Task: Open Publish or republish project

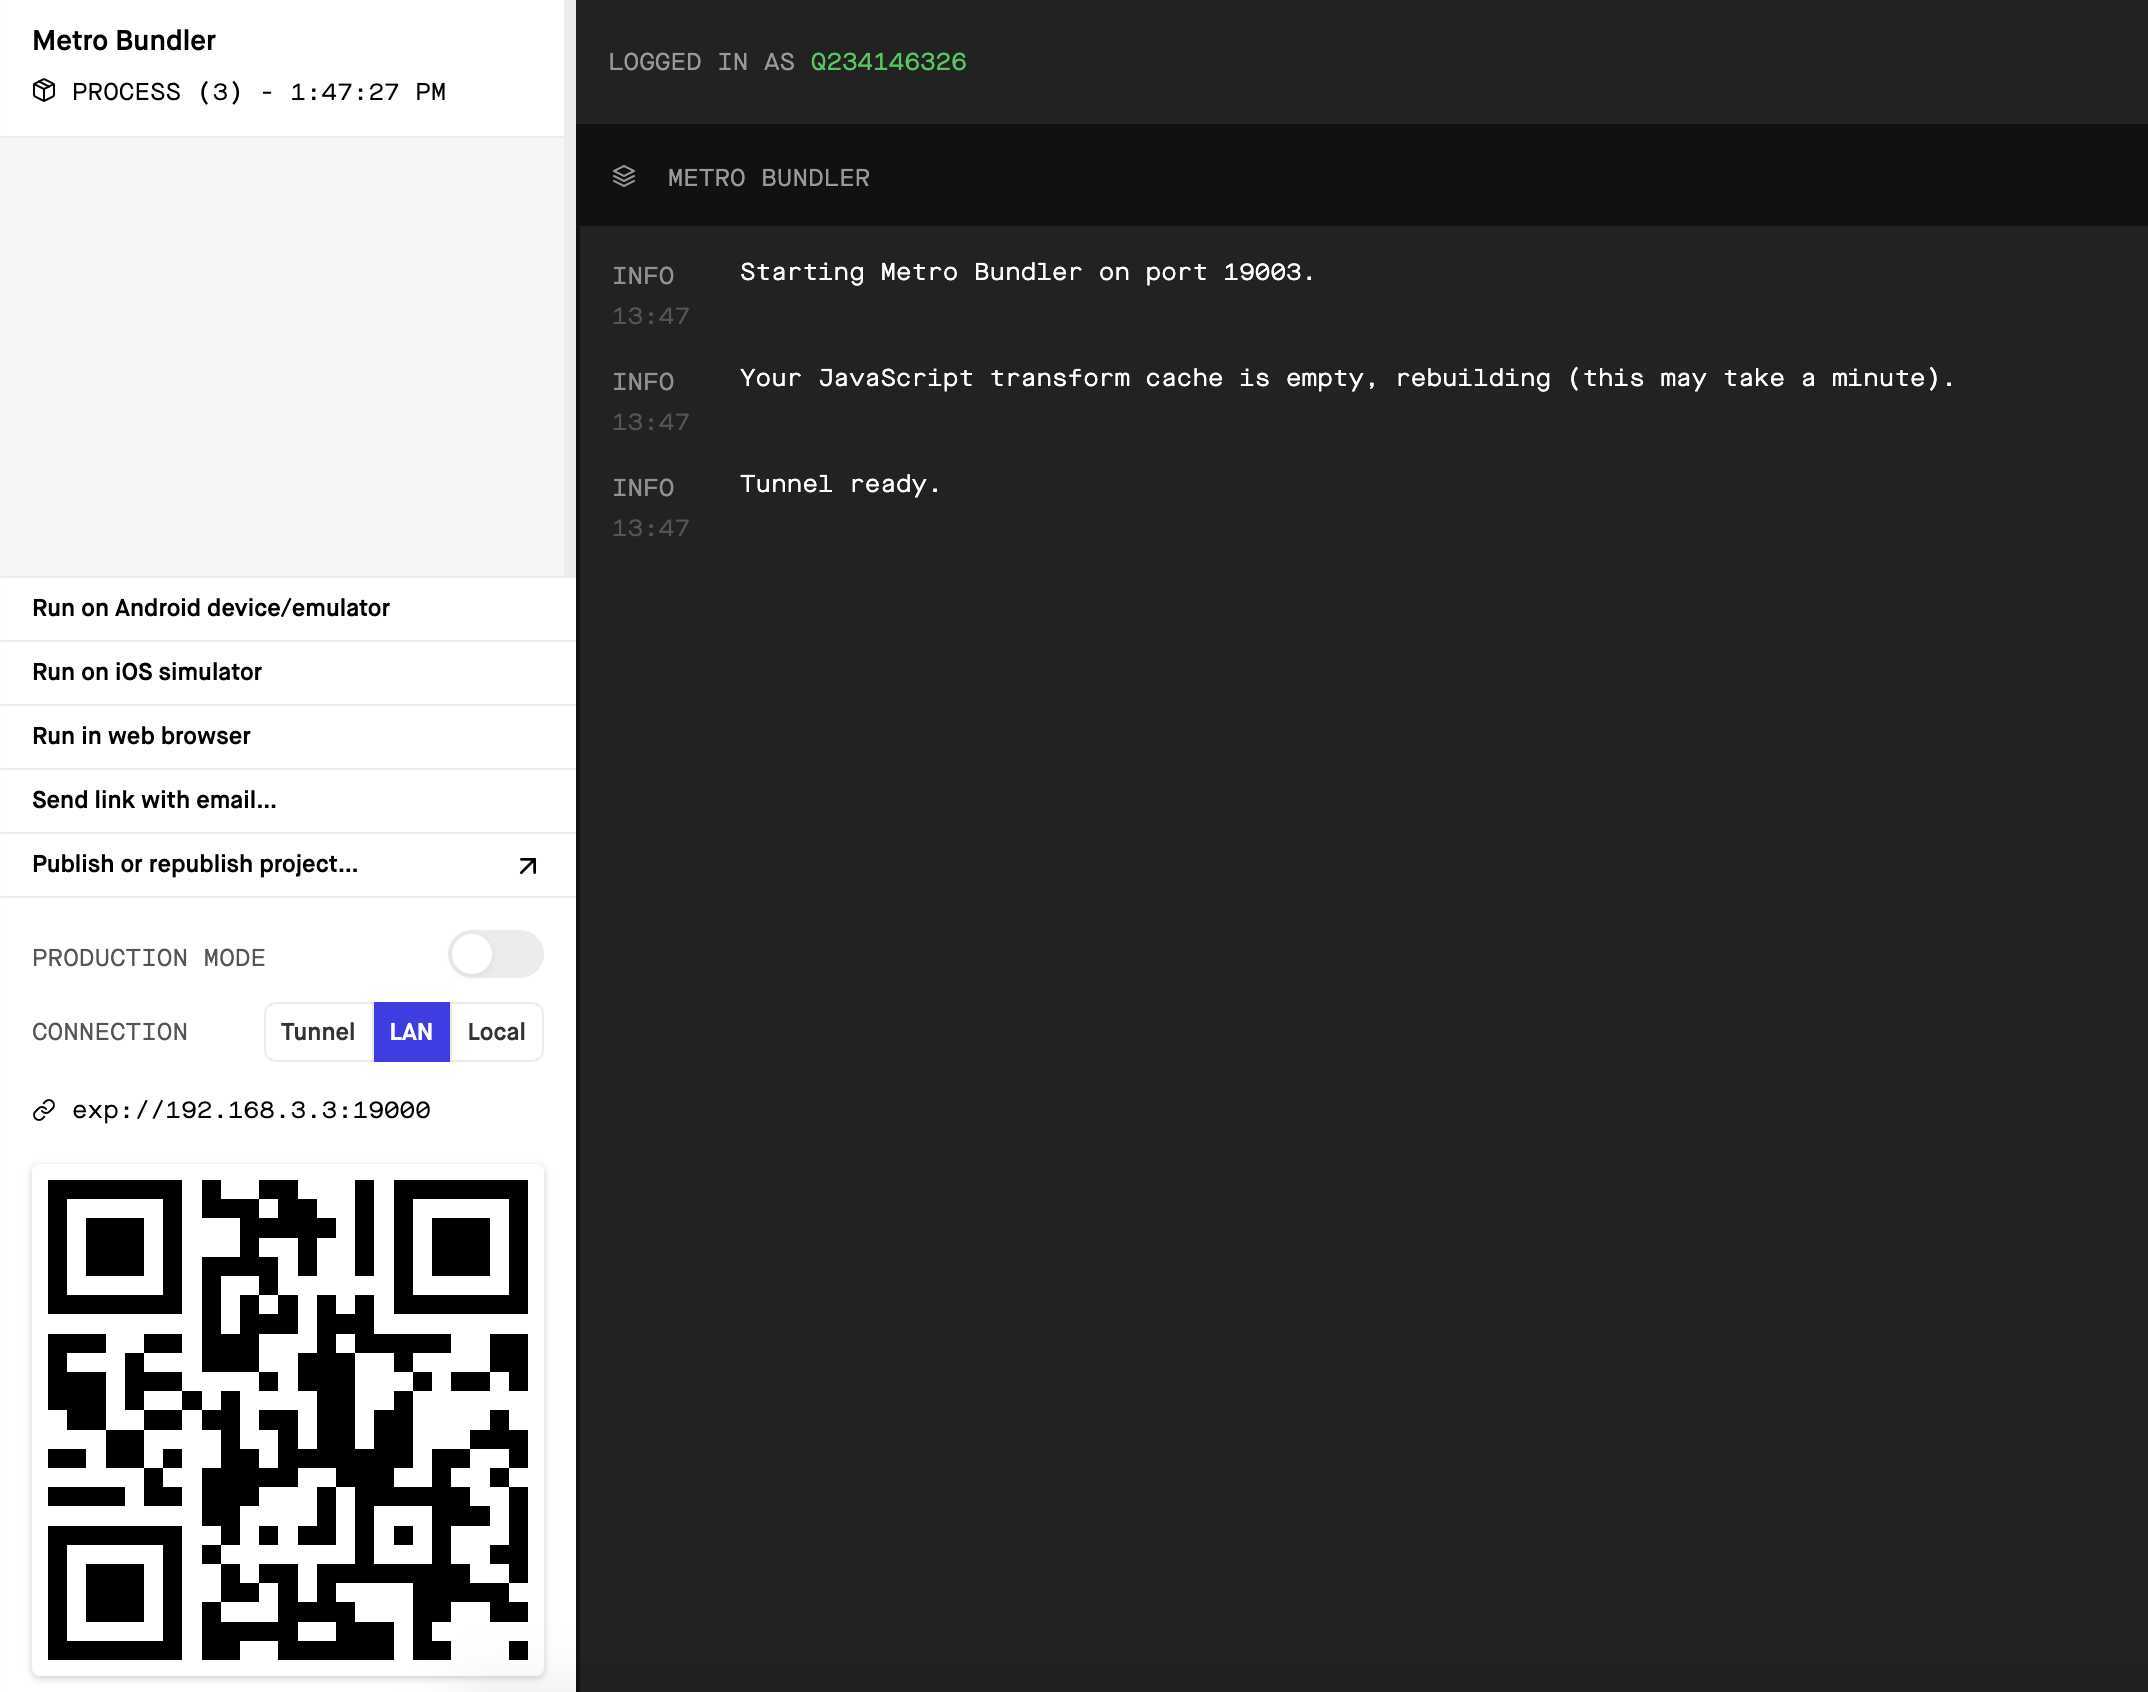Action: (x=195, y=864)
